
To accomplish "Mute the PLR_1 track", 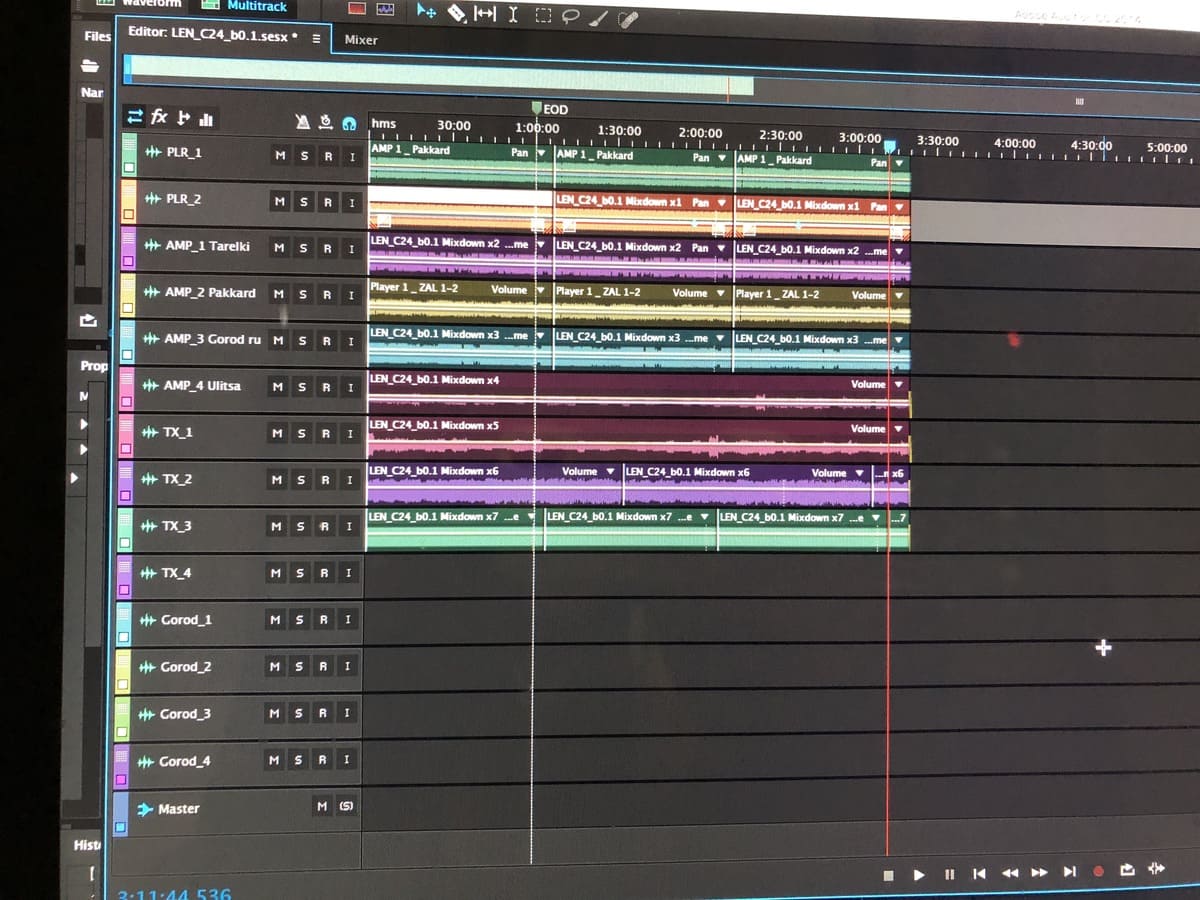I will pos(281,156).
